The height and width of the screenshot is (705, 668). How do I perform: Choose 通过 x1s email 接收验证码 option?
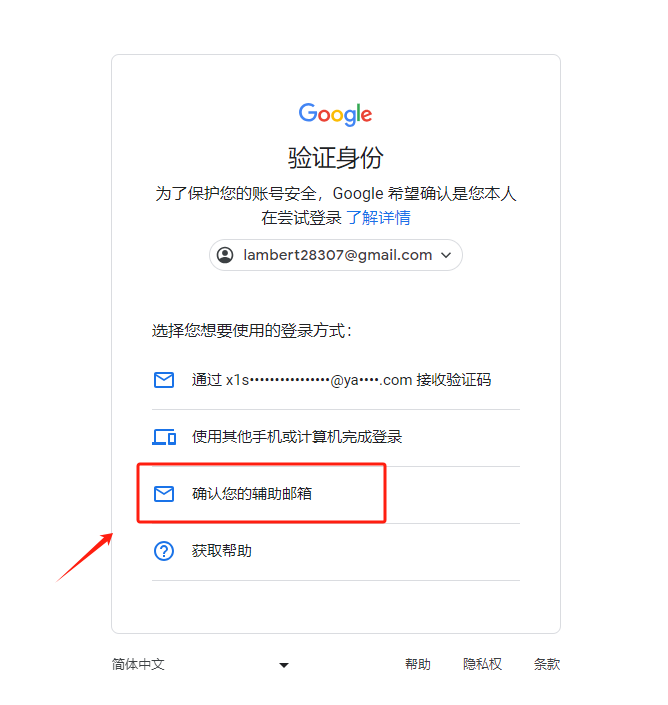[x=336, y=380]
